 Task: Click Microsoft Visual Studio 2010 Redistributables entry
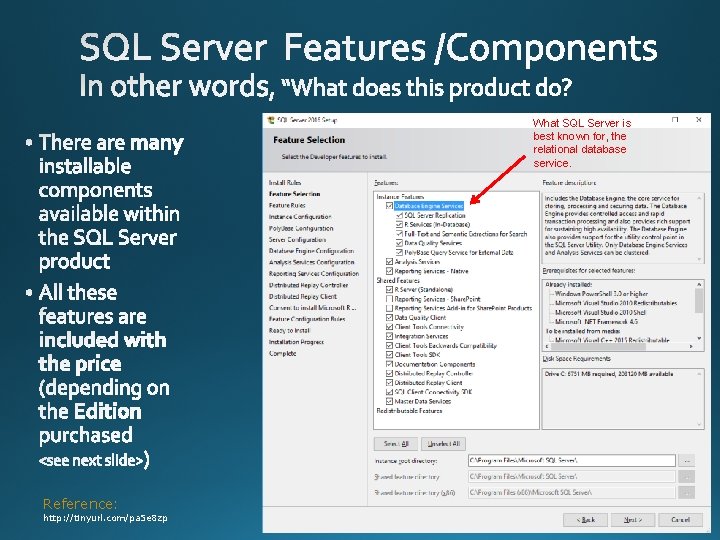pyautogui.click(x=616, y=303)
